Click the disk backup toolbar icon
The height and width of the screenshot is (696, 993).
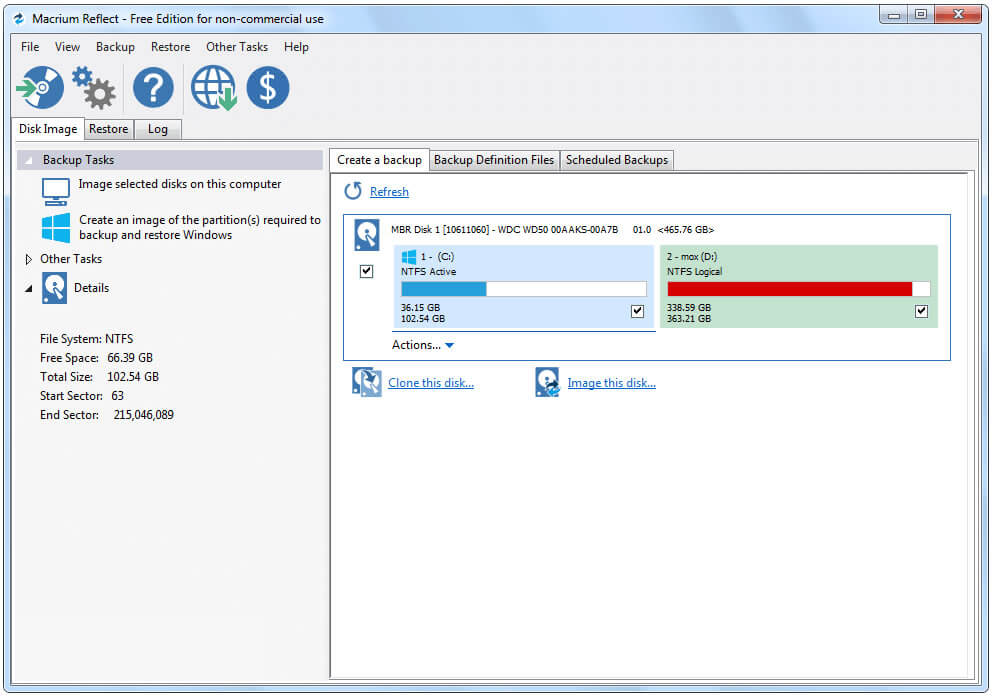(41, 88)
